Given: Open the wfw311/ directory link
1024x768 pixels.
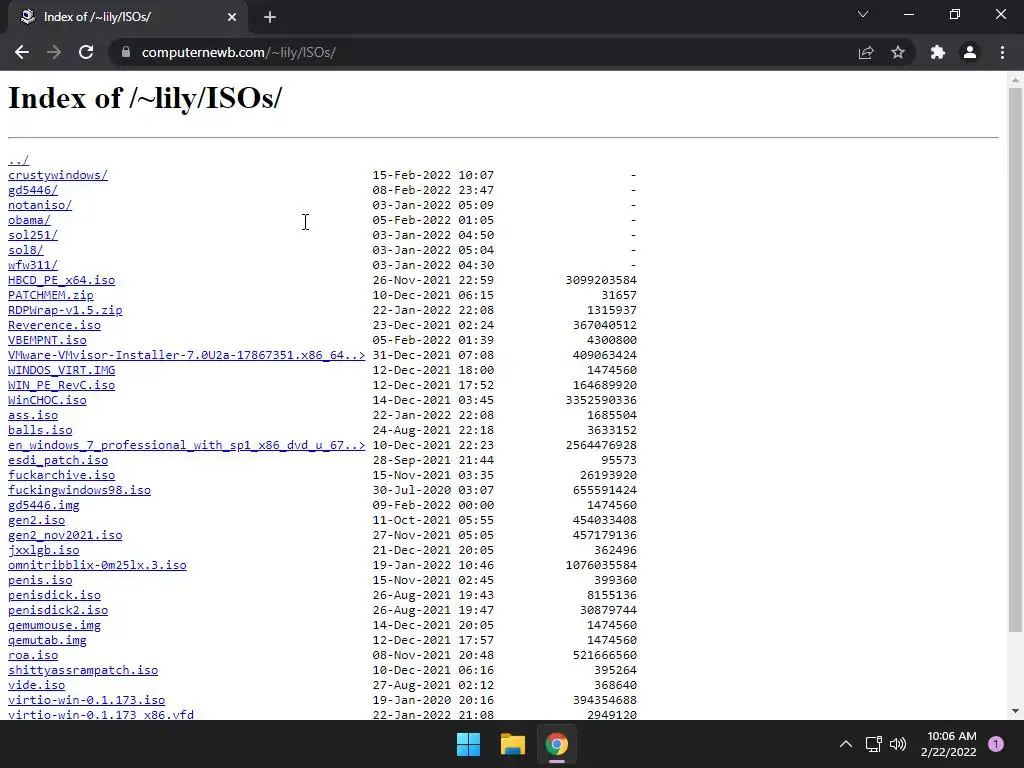Looking at the screenshot, I should (x=33, y=265).
